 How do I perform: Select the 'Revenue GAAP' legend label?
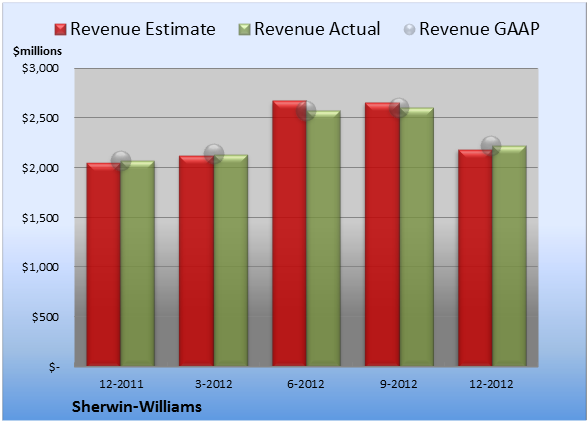tap(479, 29)
